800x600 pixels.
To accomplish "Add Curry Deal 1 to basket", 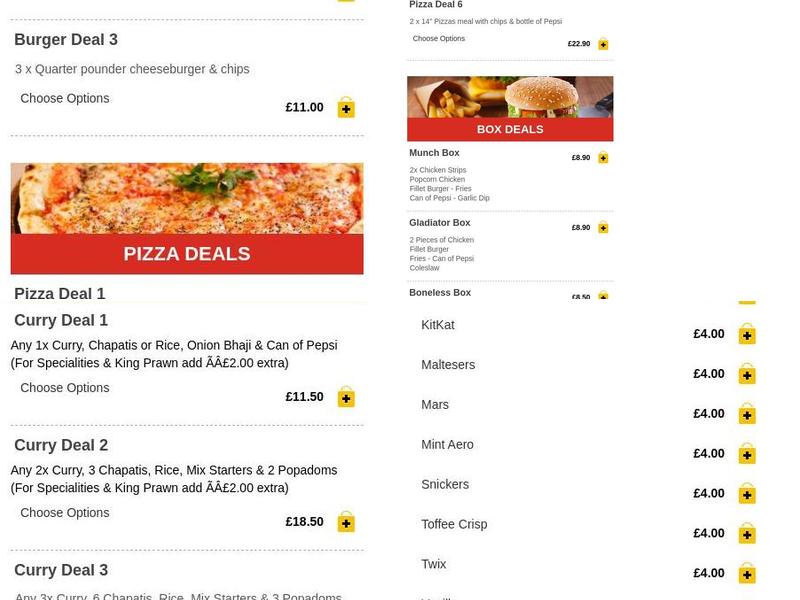I will 346,397.
